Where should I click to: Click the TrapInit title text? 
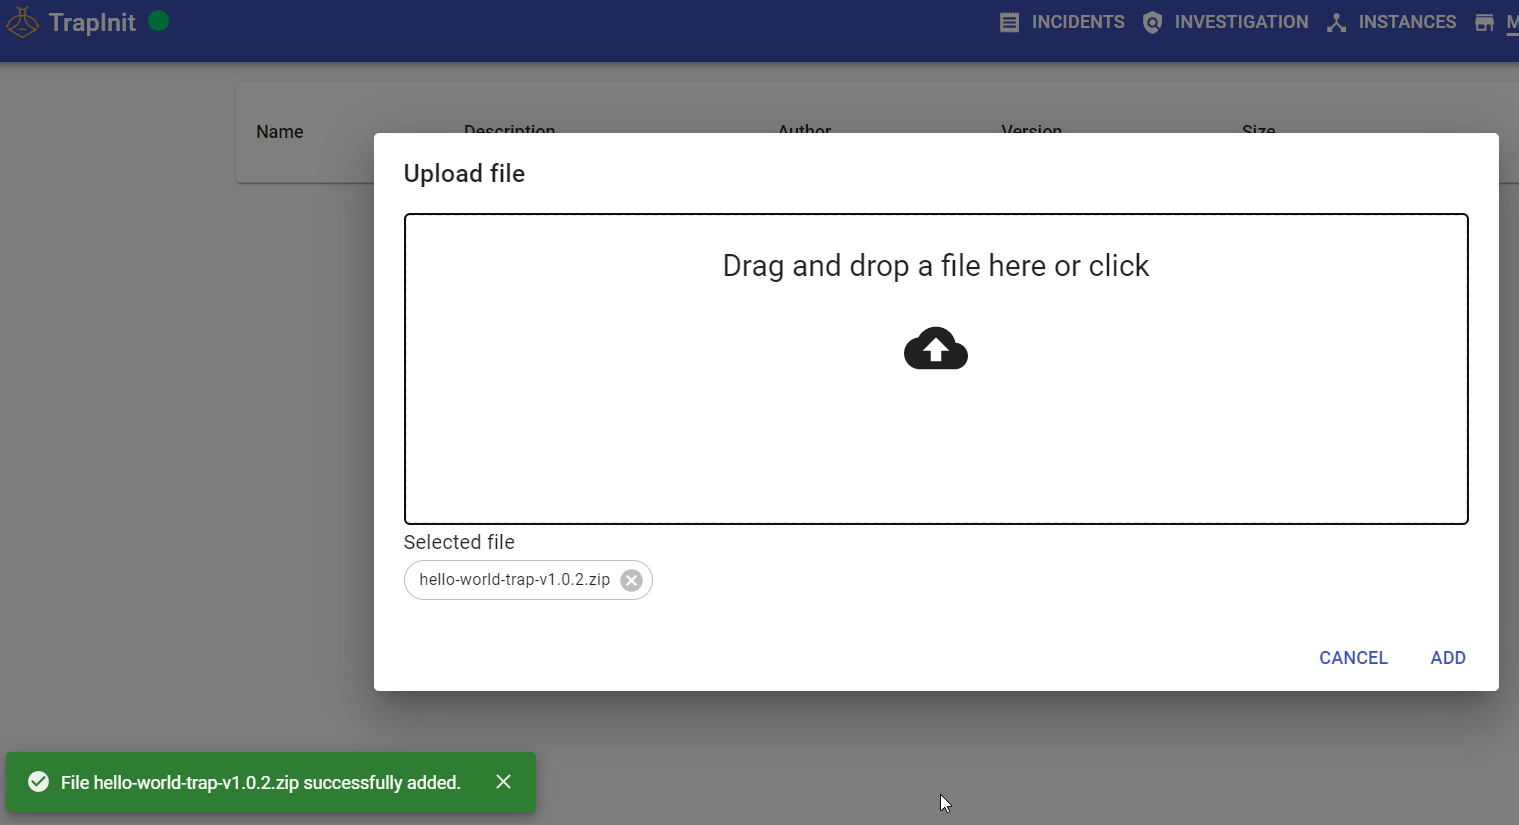point(92,22)
